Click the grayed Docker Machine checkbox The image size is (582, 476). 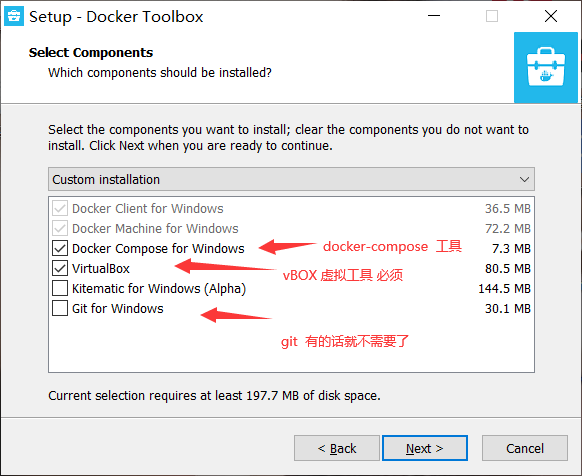pos(60,228)
